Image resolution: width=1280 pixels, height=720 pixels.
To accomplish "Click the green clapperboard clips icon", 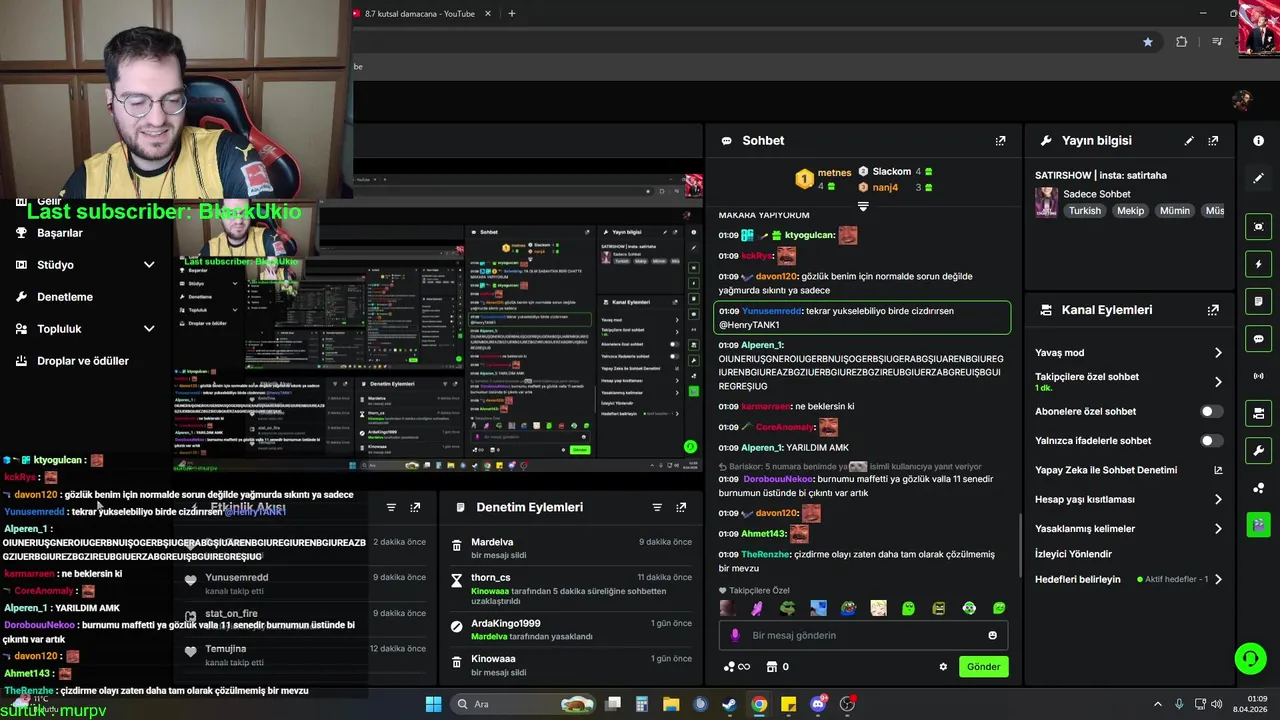I will click(1258, 524).
